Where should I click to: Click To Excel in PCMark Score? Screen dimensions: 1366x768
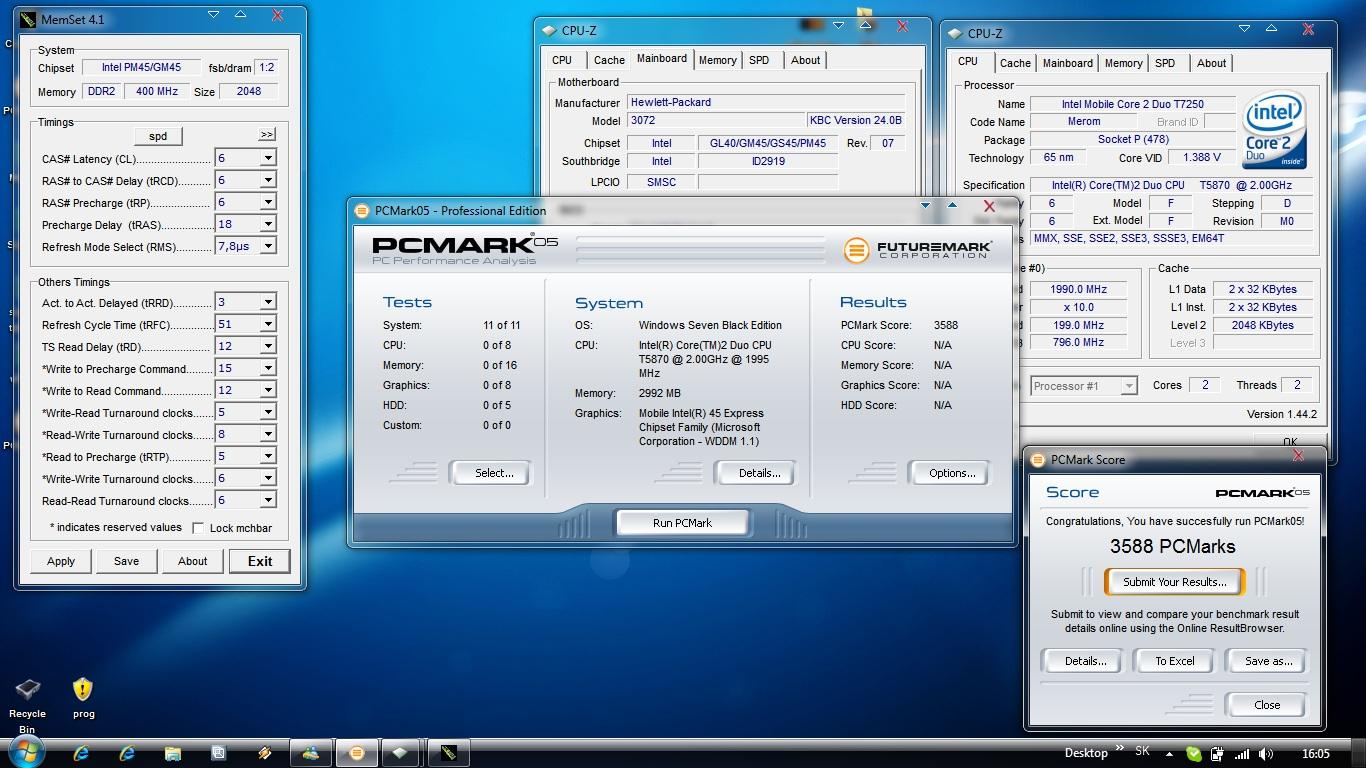[1175, 661]
